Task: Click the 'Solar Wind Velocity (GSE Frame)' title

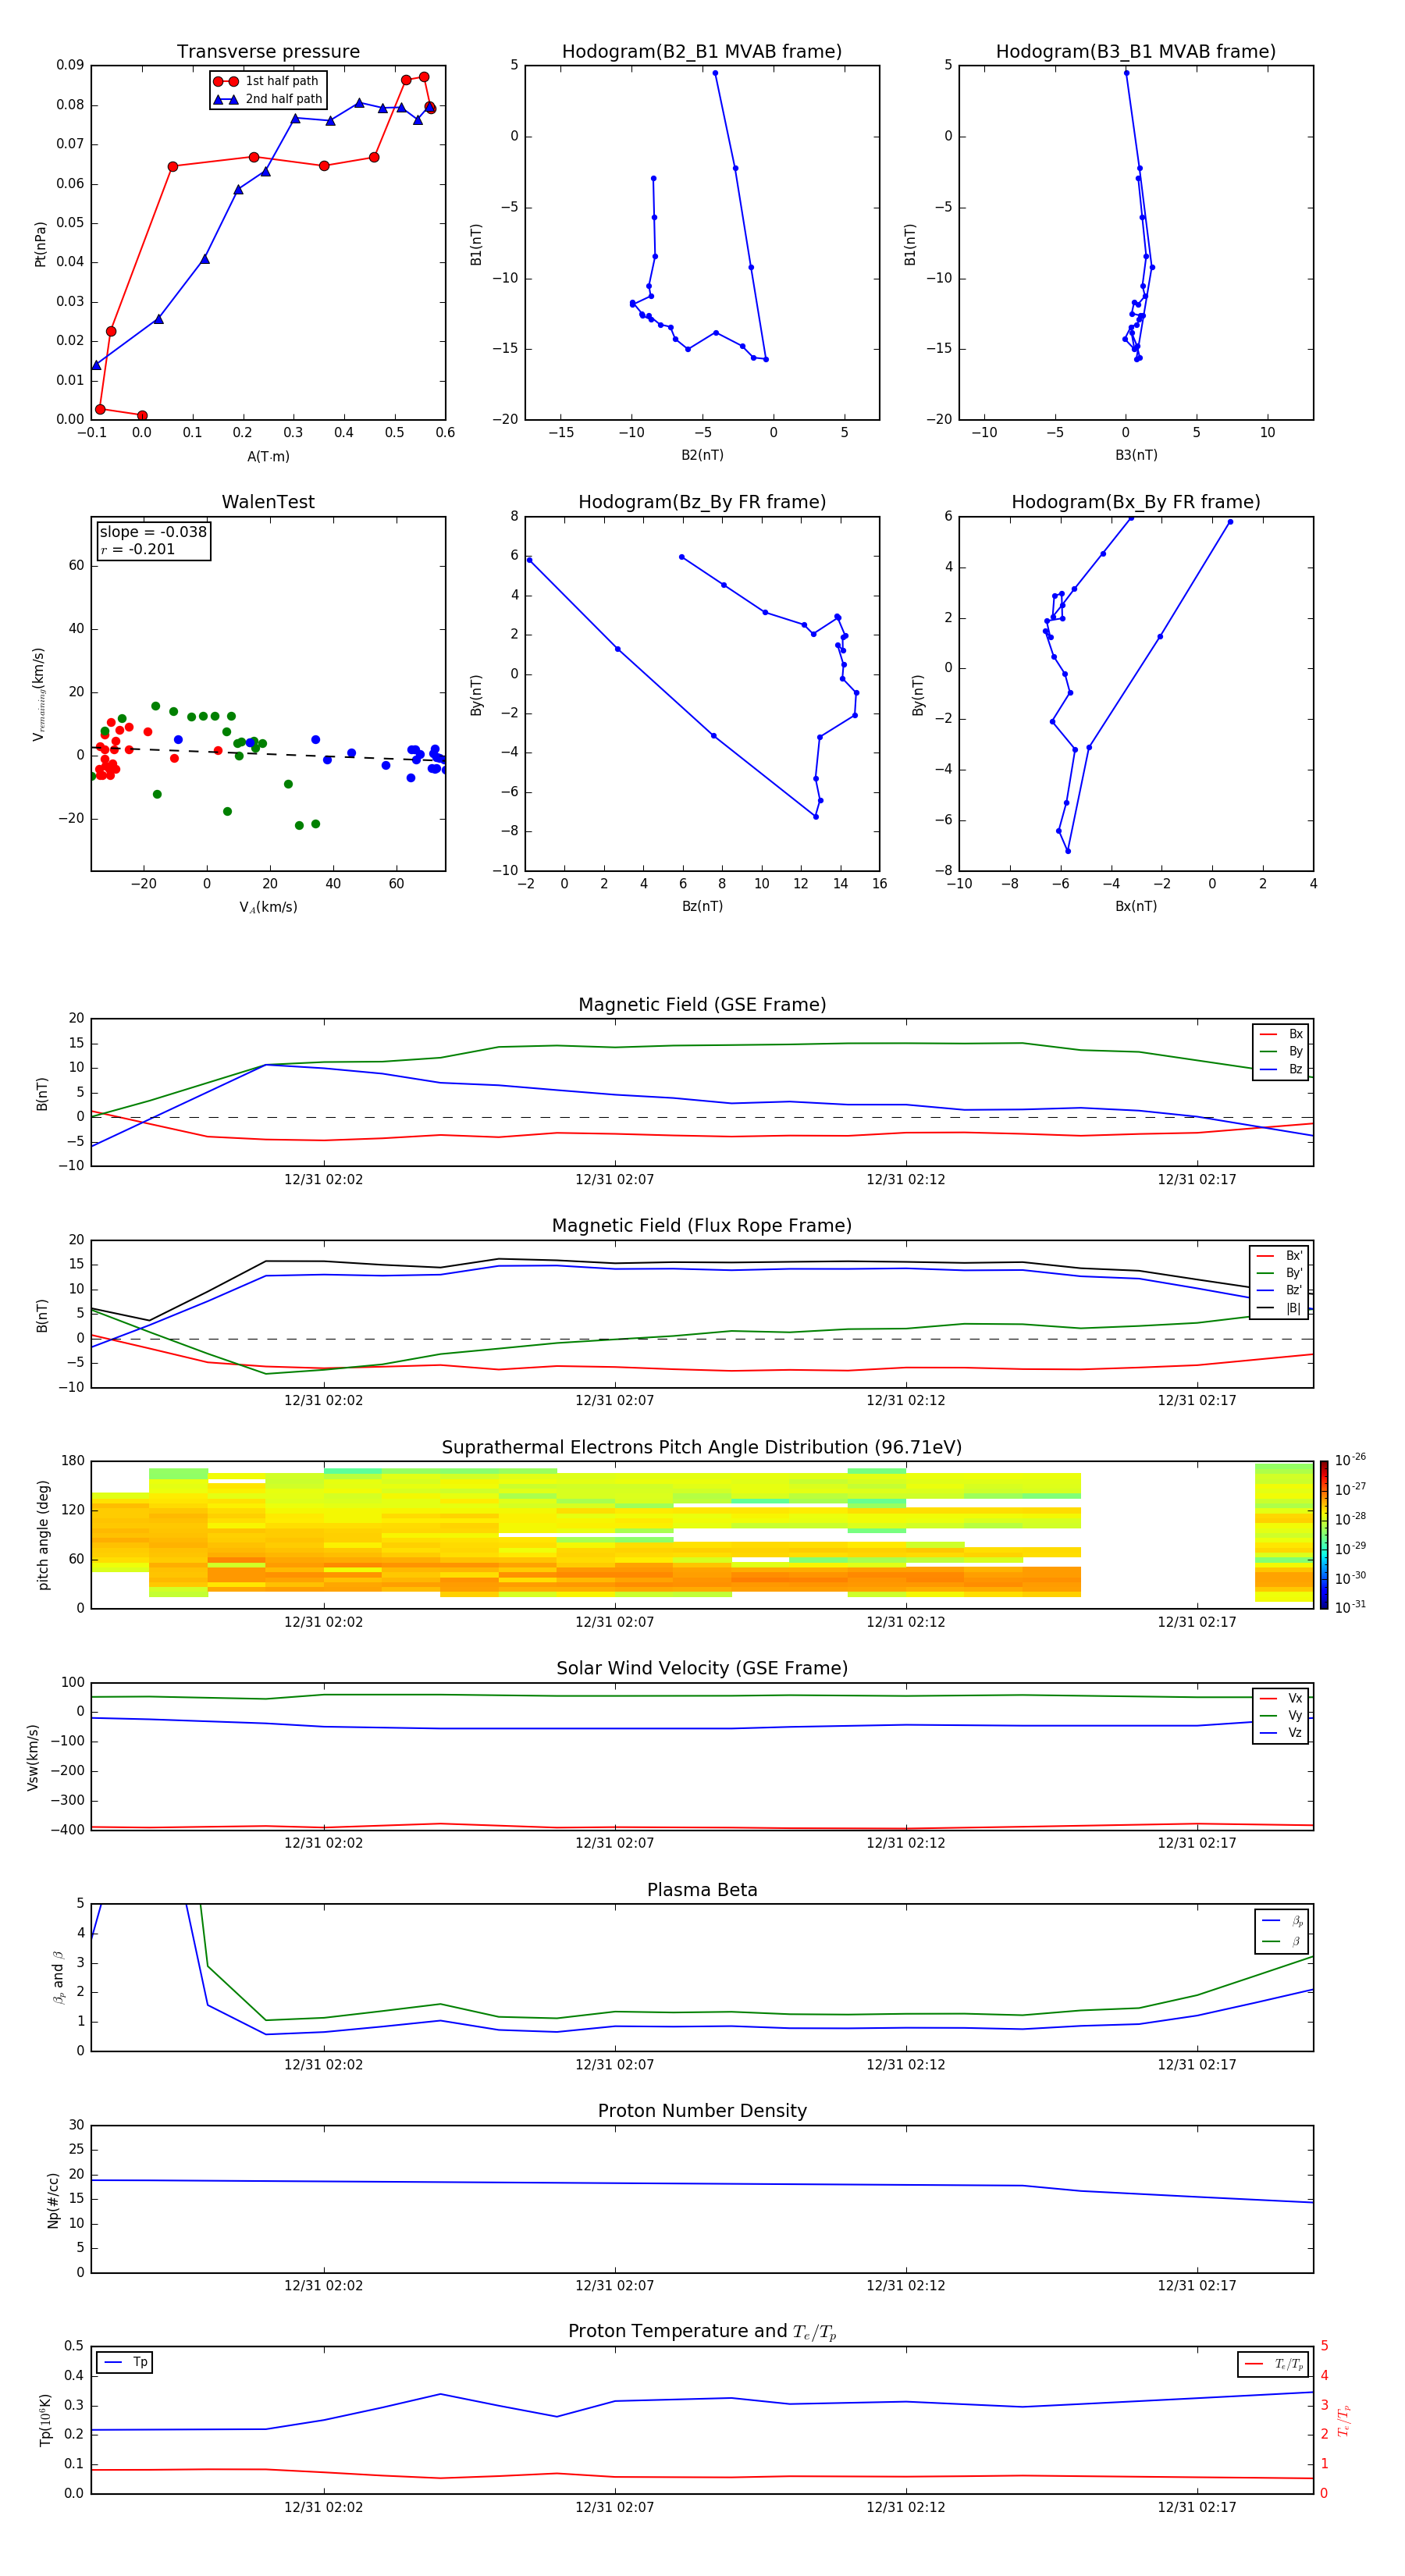Action: (x=702, y=1669)
